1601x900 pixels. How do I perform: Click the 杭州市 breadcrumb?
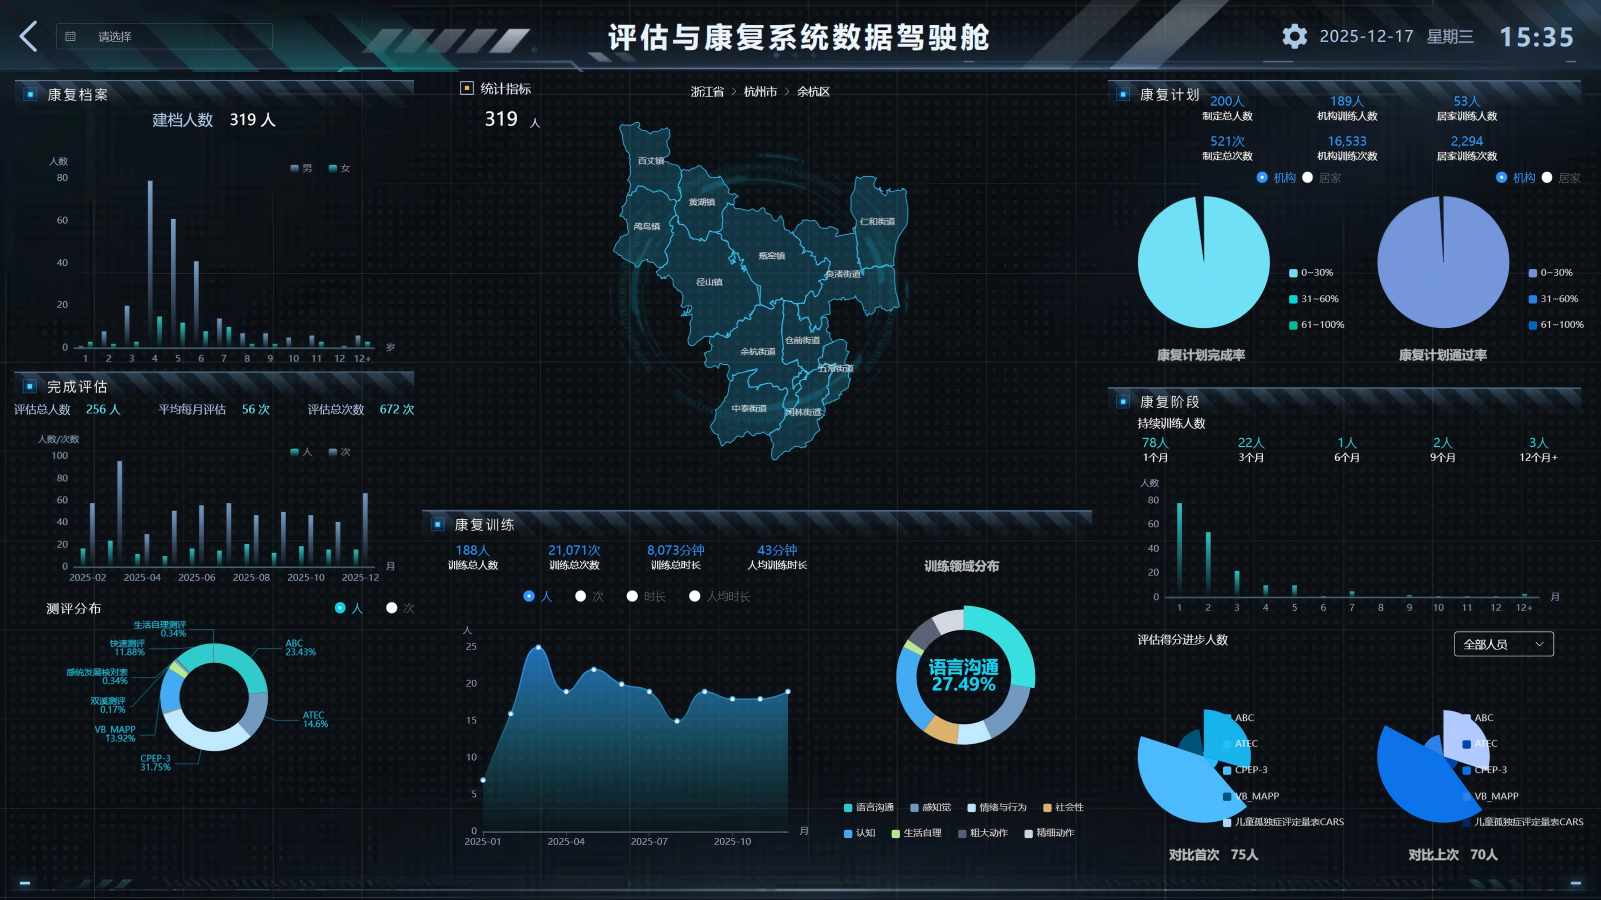click(760, 91)
